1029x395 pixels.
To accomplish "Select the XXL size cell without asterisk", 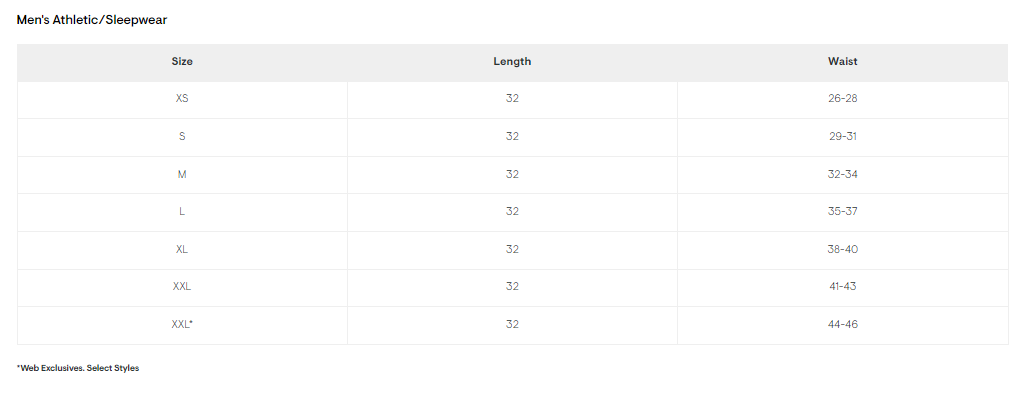I will [182, 287].
